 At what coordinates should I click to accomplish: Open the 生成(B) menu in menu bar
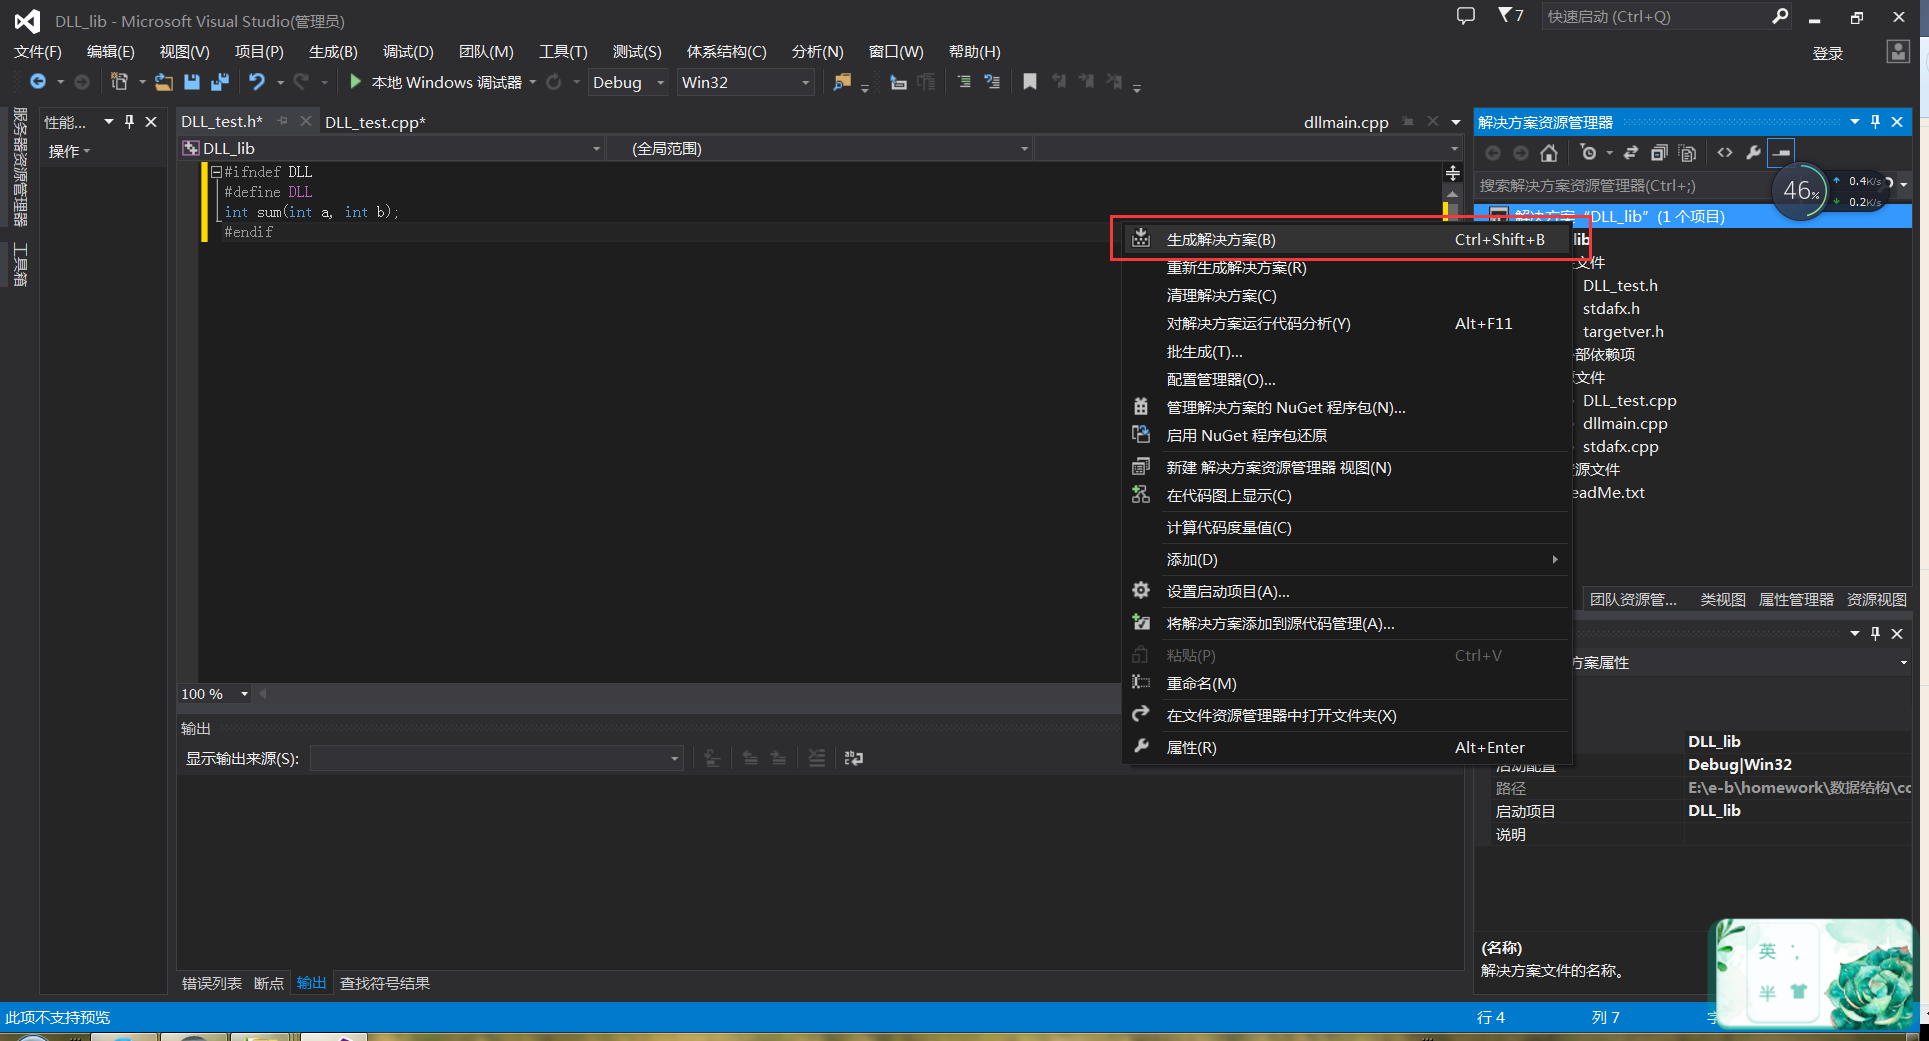pos(333,52)
